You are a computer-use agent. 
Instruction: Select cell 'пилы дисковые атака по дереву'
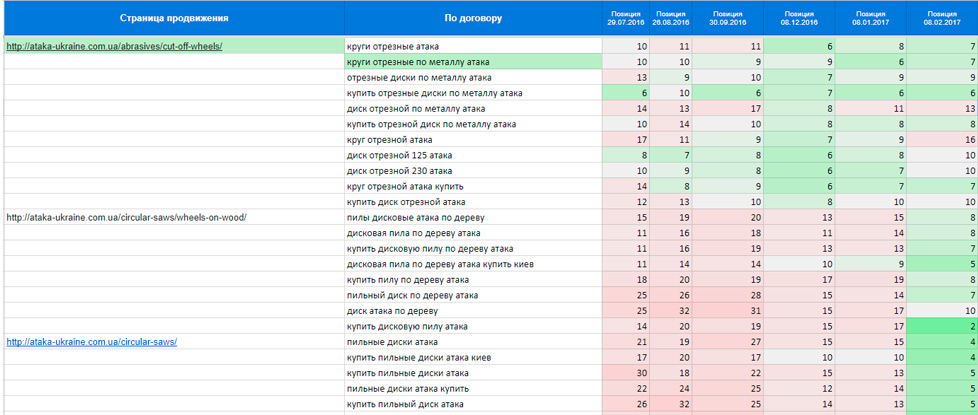pyautogui.click(x=473, y=217)
